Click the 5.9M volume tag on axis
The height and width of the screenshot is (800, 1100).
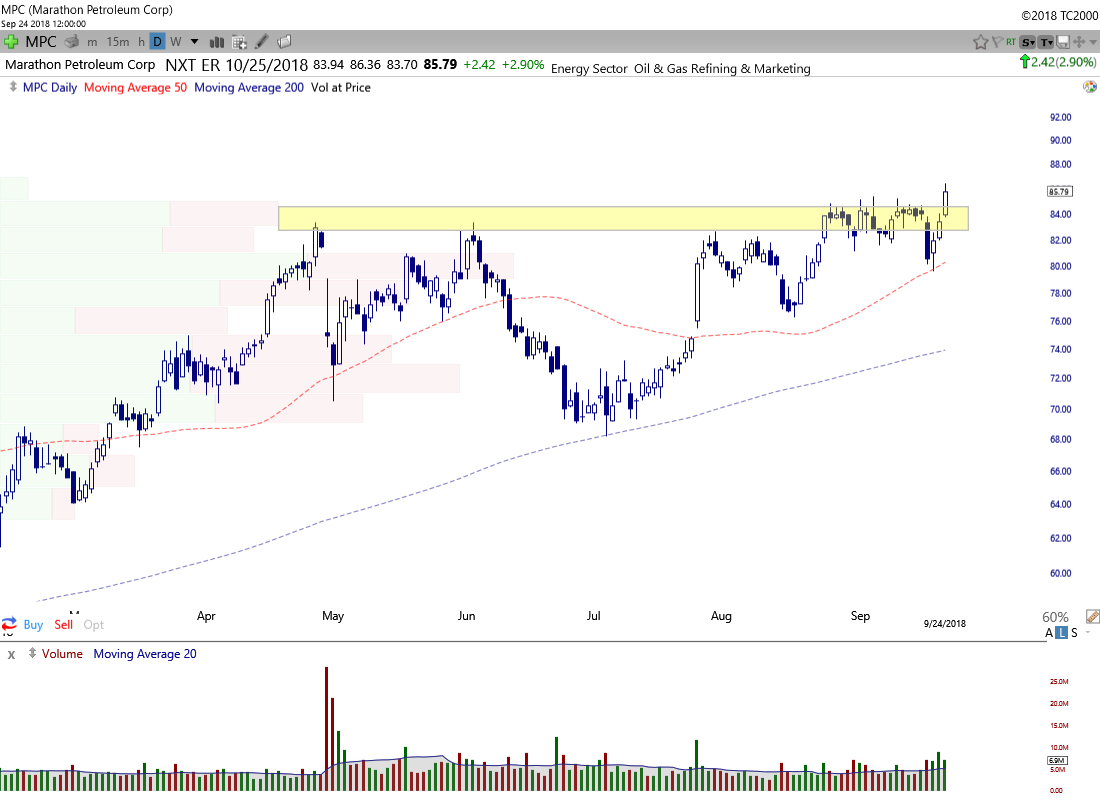(x=1058, y=761)
